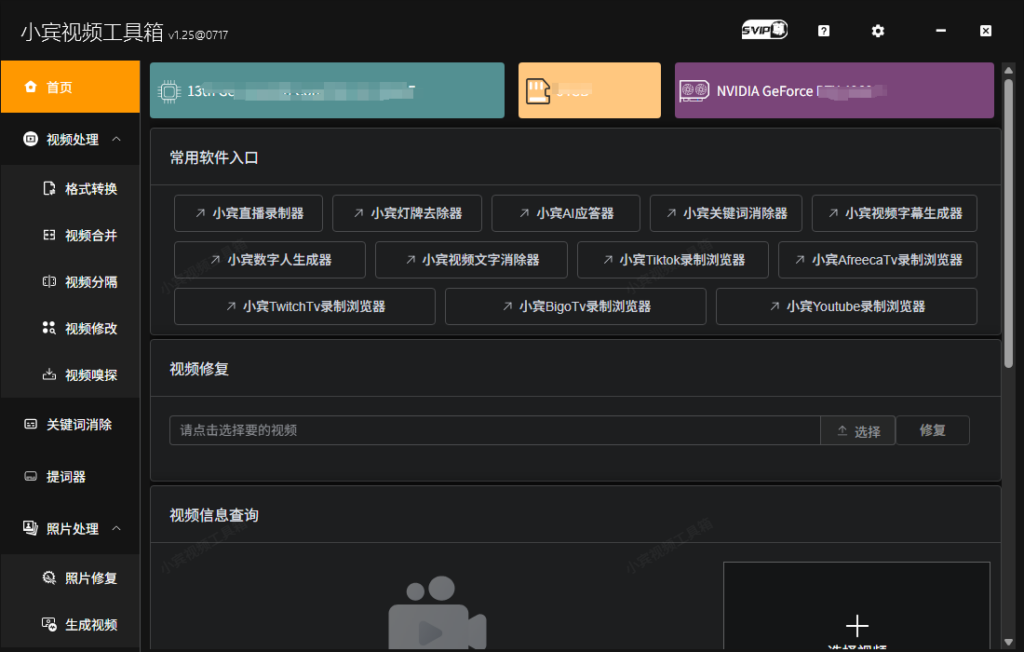Click the 修复 repair button
The height and width of the screenshot is (652, 1024).
coord(933,430)
